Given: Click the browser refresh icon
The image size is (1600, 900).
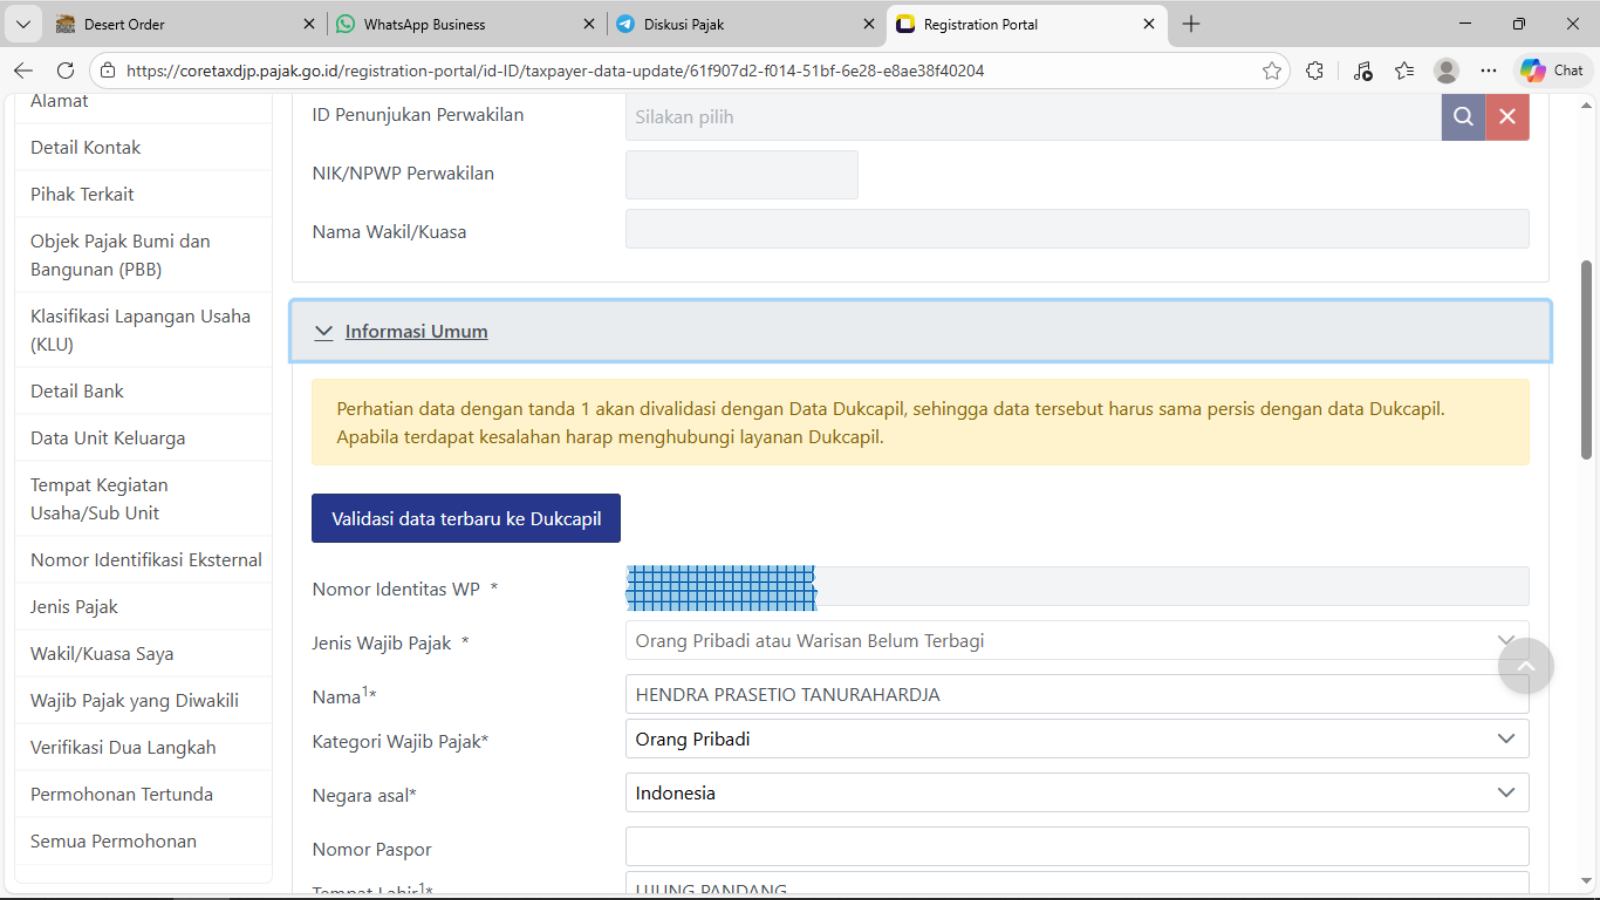Looking at the screenshot, I should click(x=66, y=70).
